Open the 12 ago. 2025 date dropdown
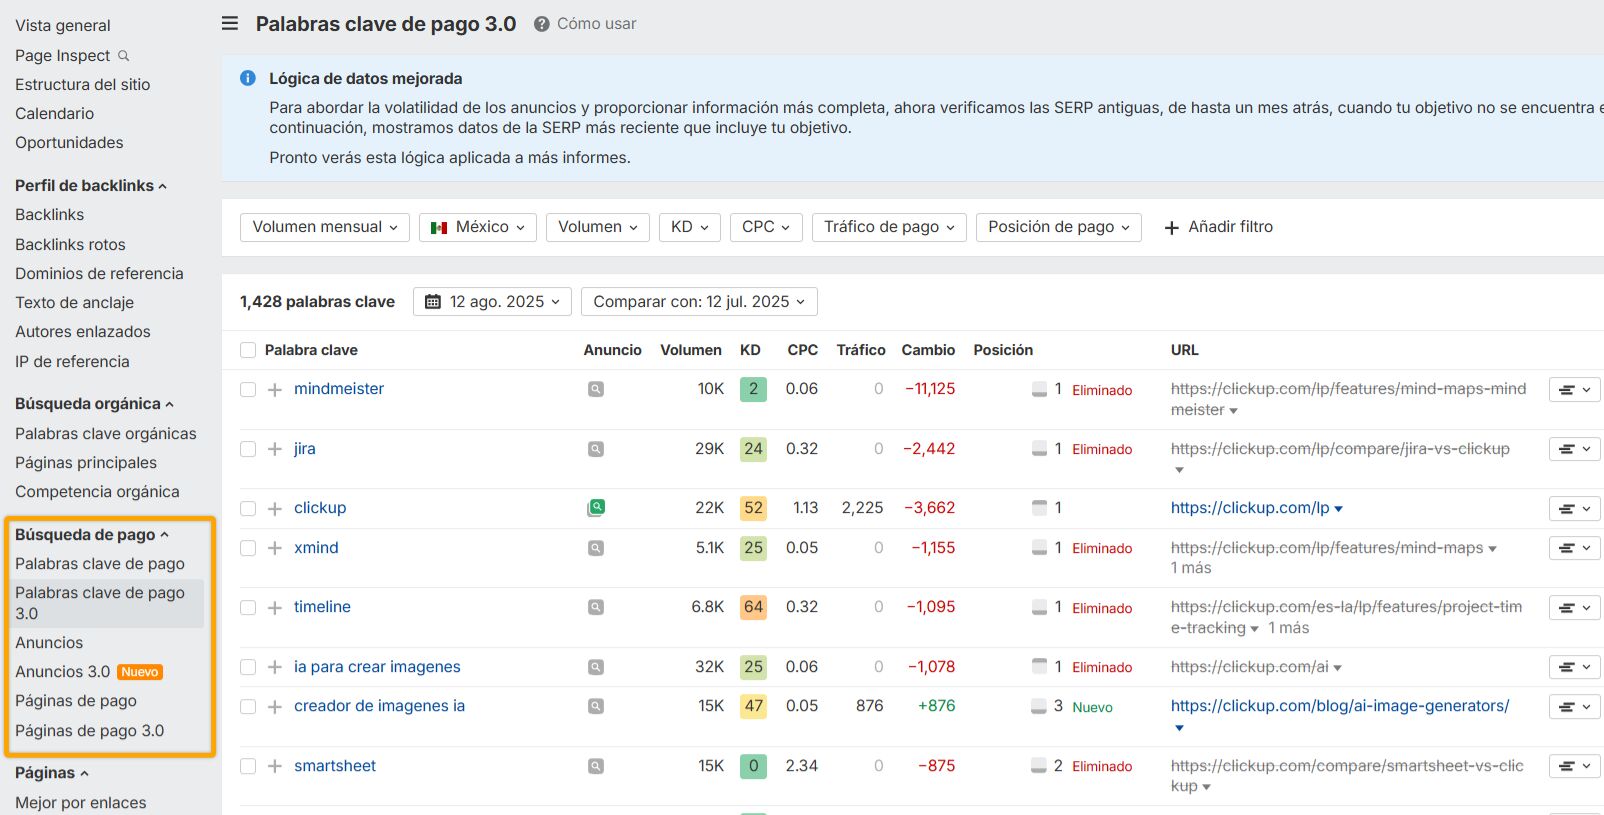Image resolution: width=1604 pixels, height=815 pixels. coord(492,302)
